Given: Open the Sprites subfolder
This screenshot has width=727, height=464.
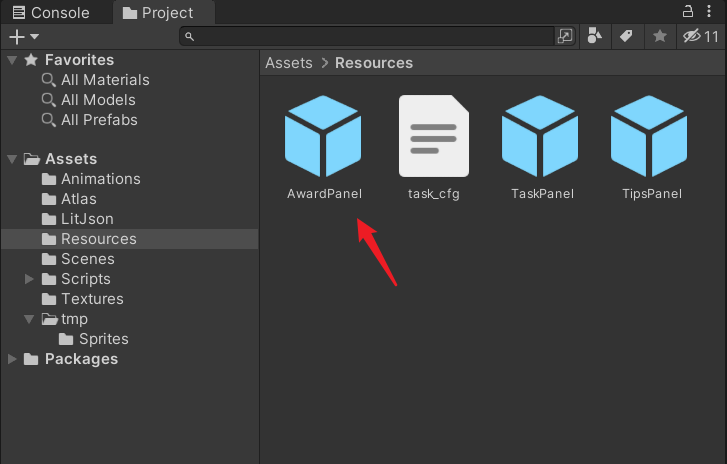Looking at the screenshot, I should [94, 339].
